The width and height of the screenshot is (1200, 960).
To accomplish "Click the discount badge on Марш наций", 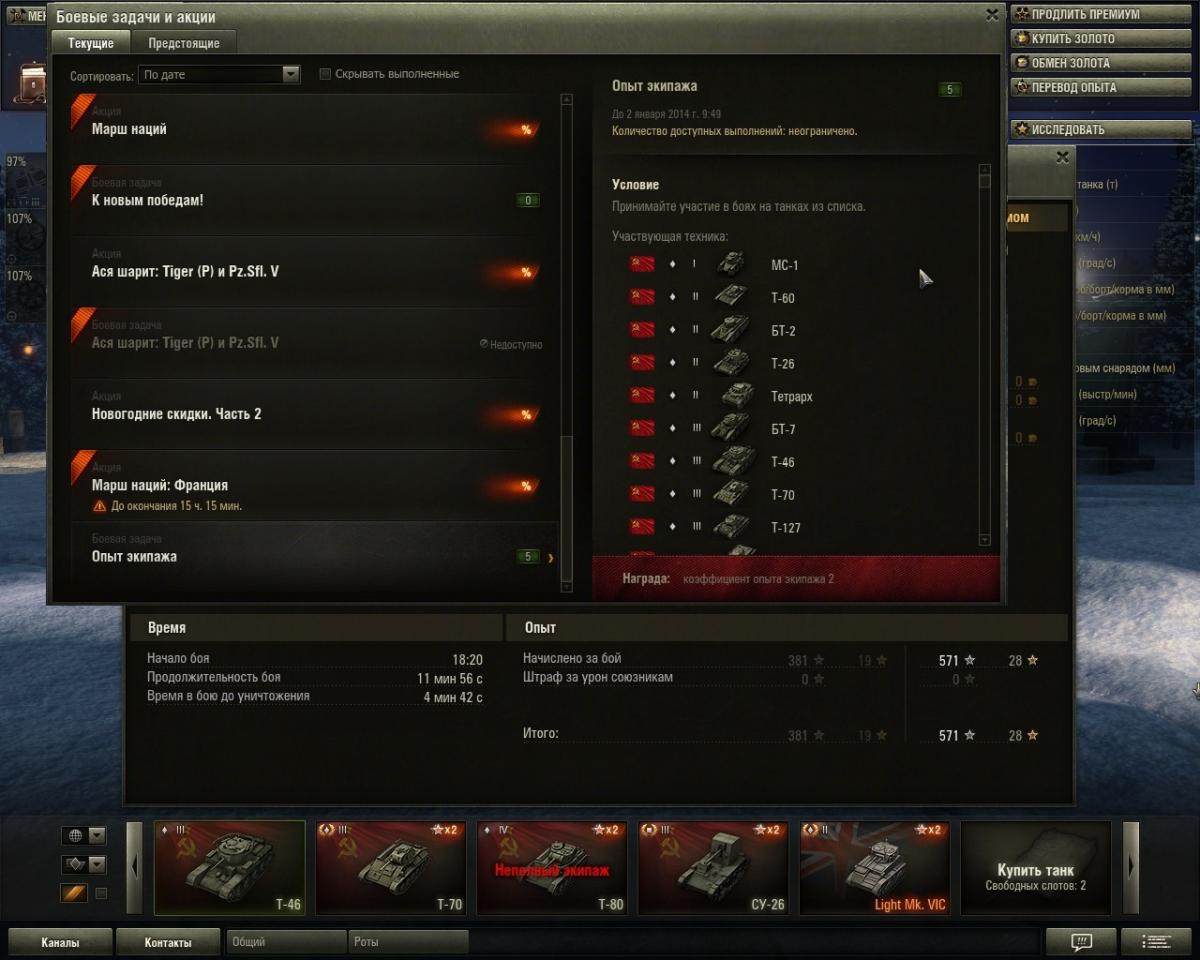I will point(525,130).
